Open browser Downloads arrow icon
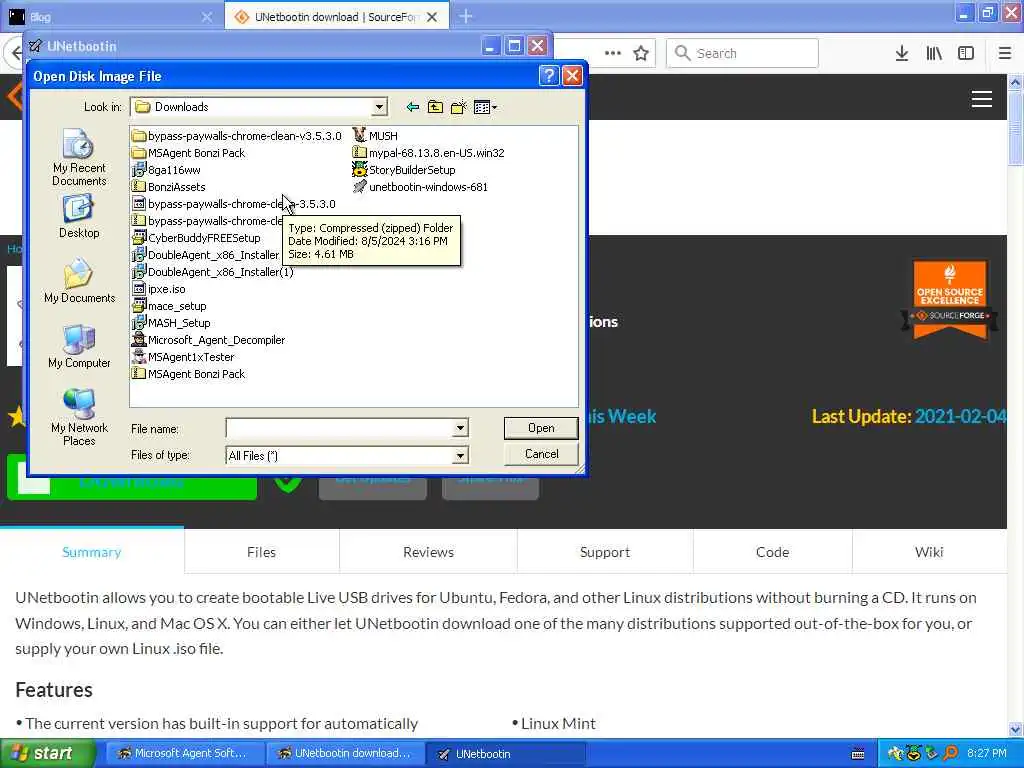The height and width of the screenshot is (768, 1024). click(901, 54)
